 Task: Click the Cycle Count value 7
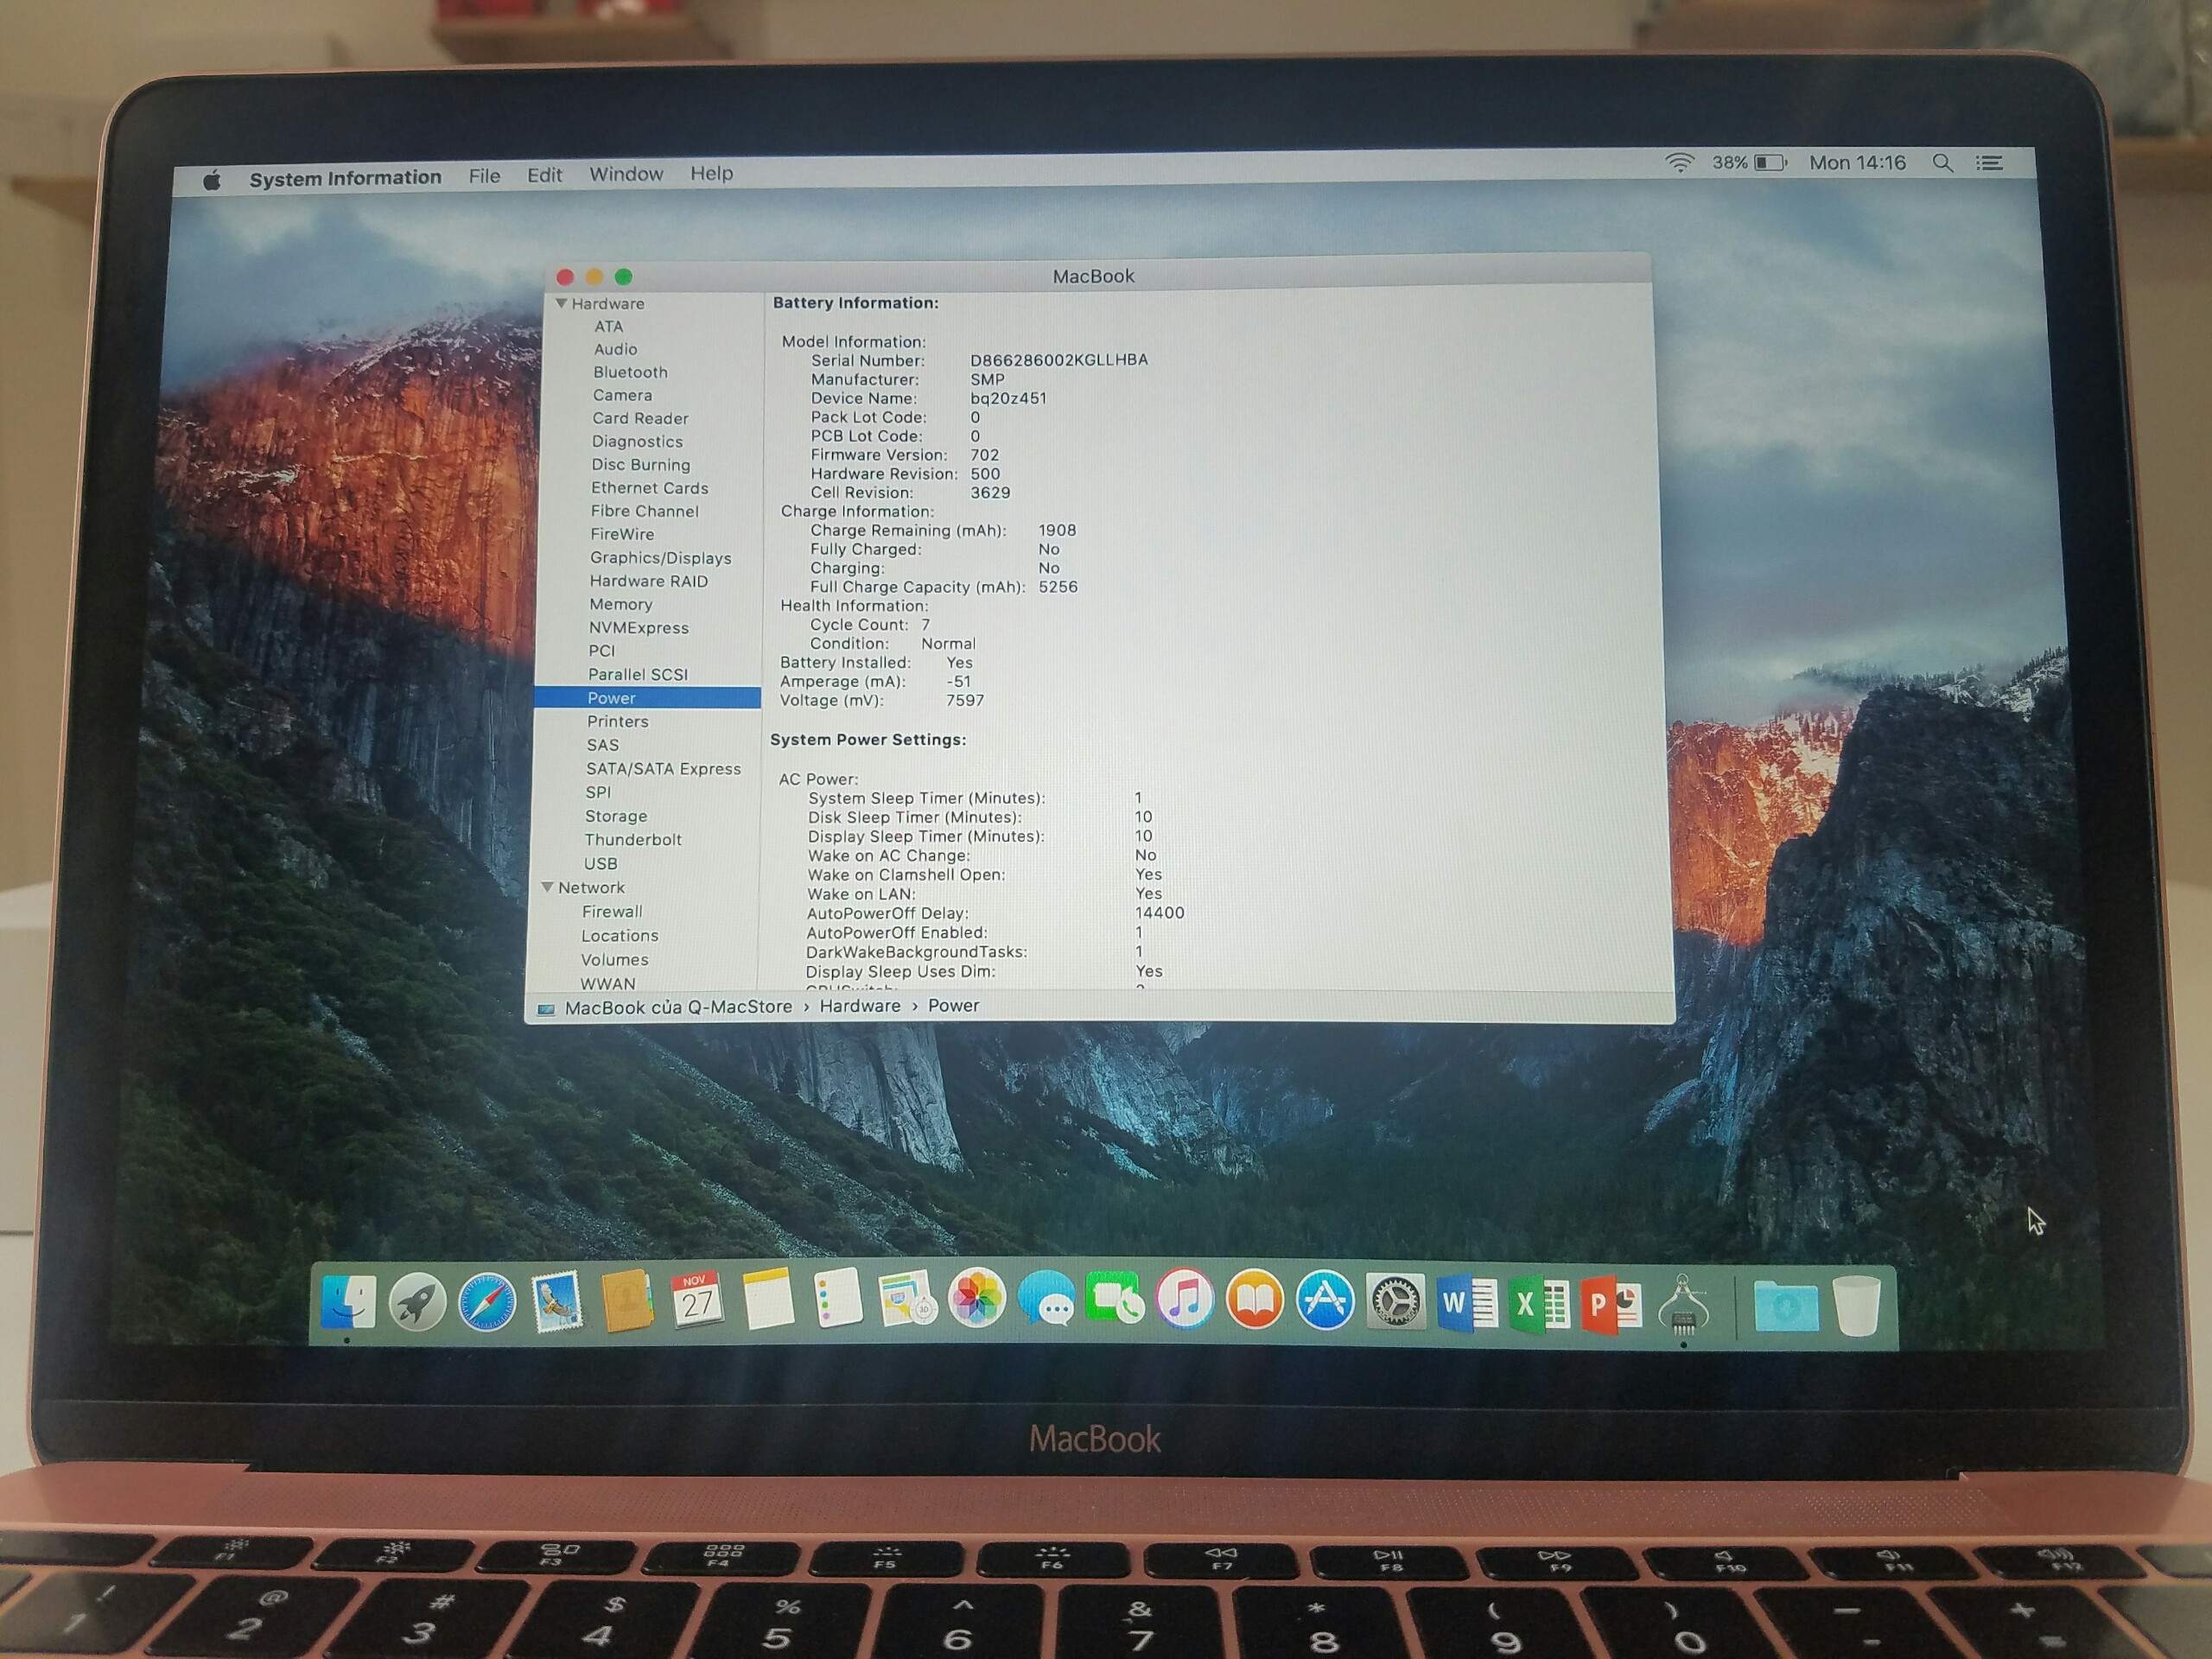tap(925, 625)
